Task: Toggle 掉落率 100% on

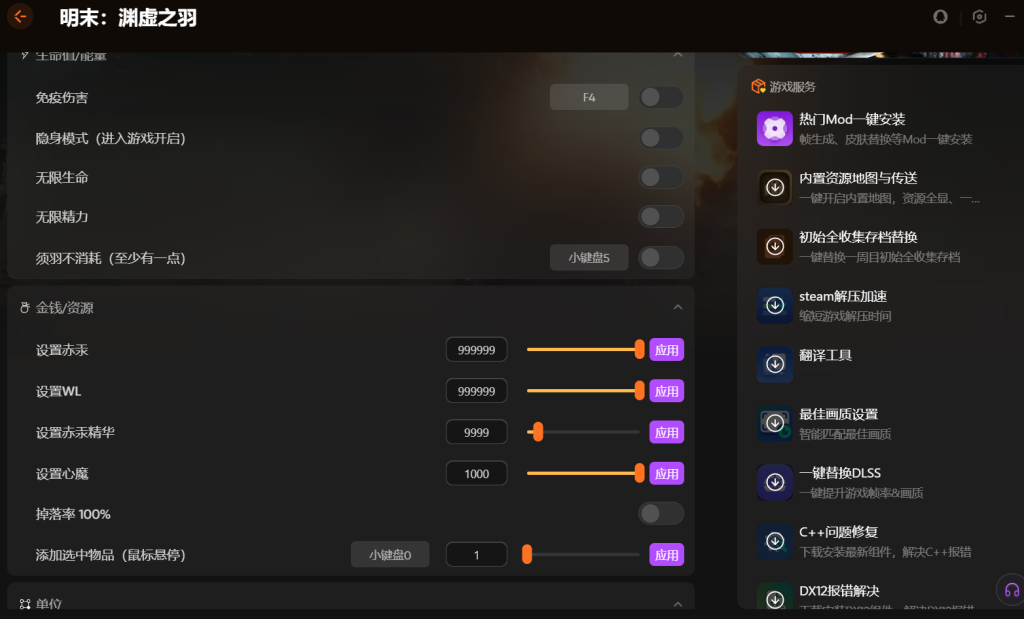Action: [660, 514]
